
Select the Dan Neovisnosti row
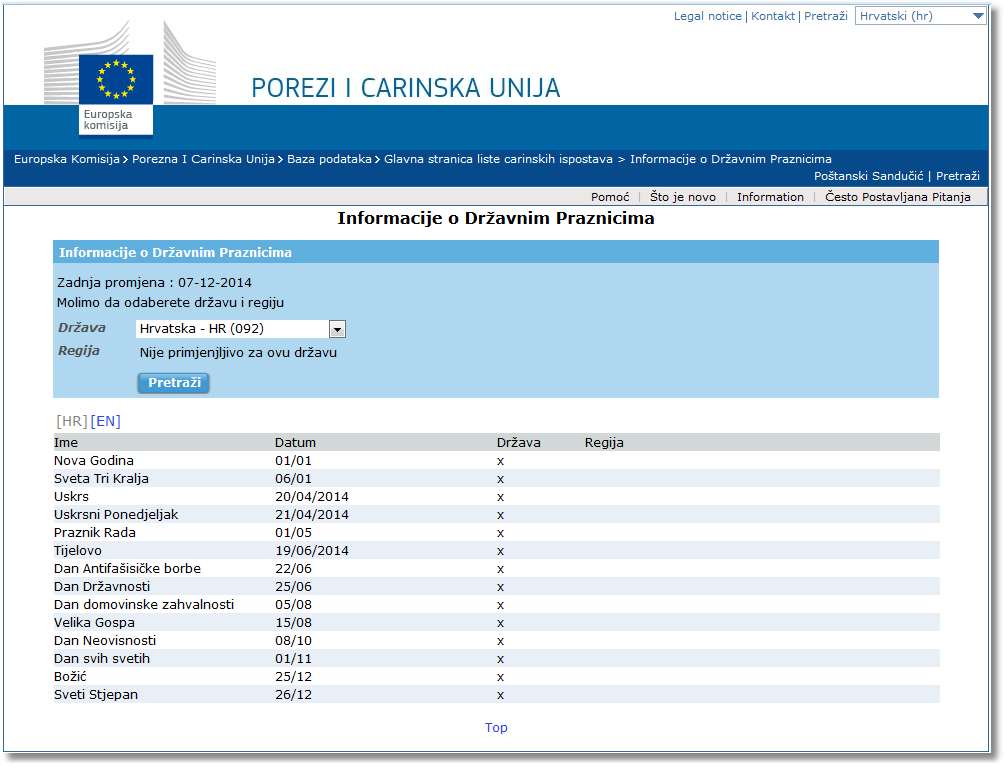pyautogui.click(x=497, y=639)
